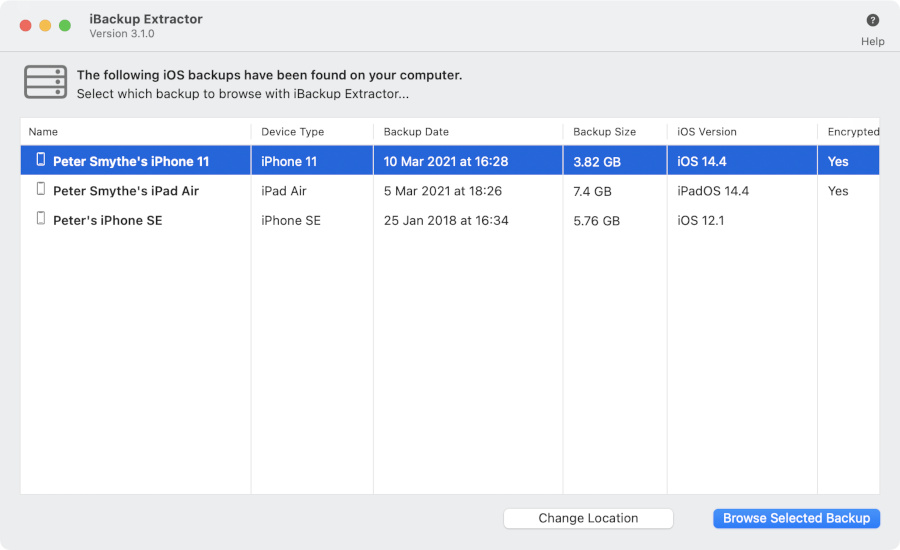
Task: Select Peter's iPhone SE backup name
Action: pos(107,220)
